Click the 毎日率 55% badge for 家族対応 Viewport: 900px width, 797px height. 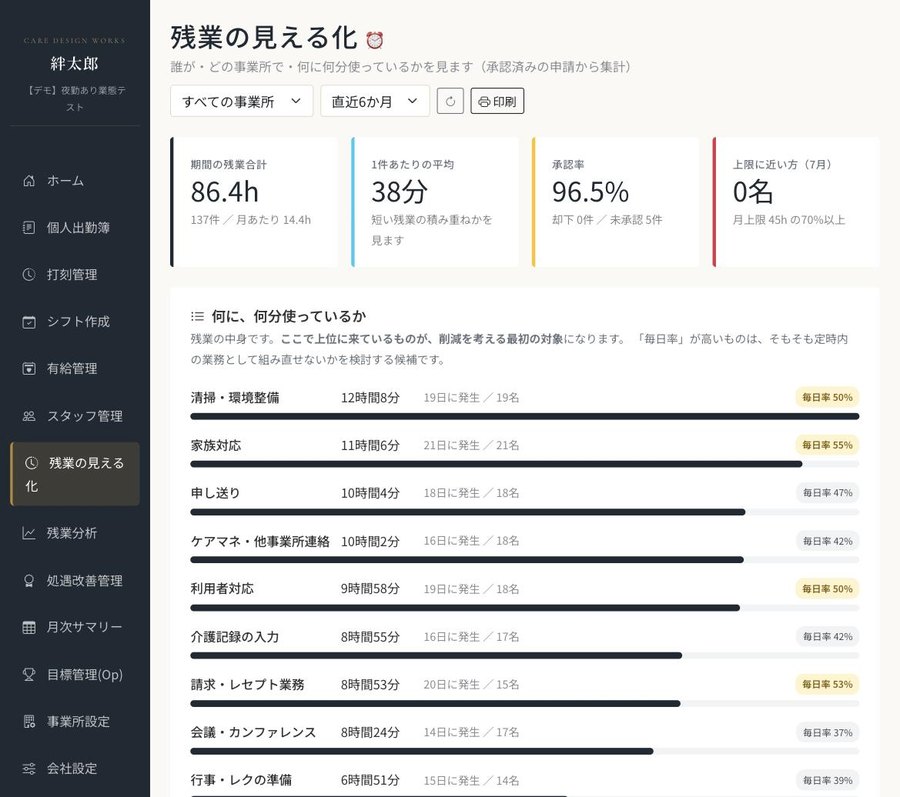point(827,445)
